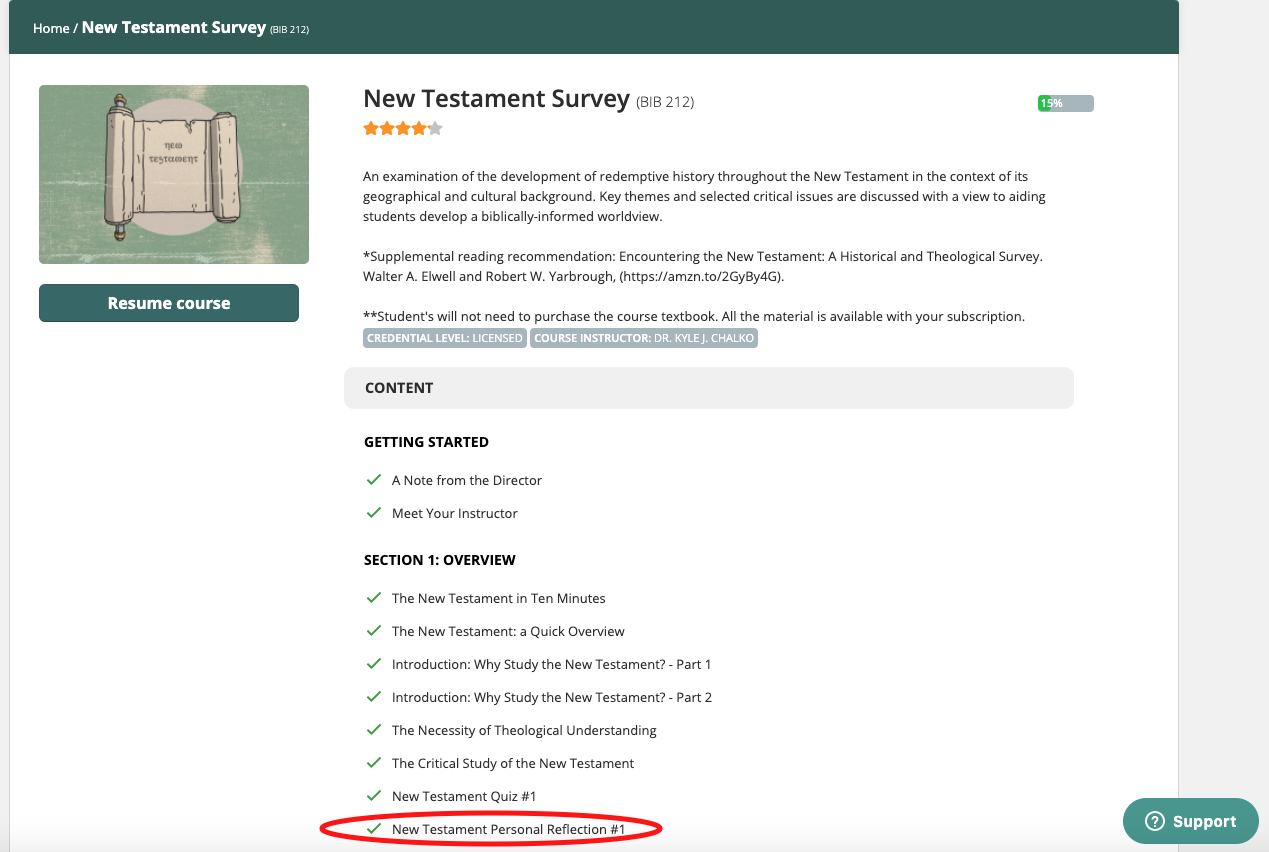The width and height of the screenshot is (1269, 852).
Task: Open The Critical Study of the New Testament
Action: coord(512,763)
